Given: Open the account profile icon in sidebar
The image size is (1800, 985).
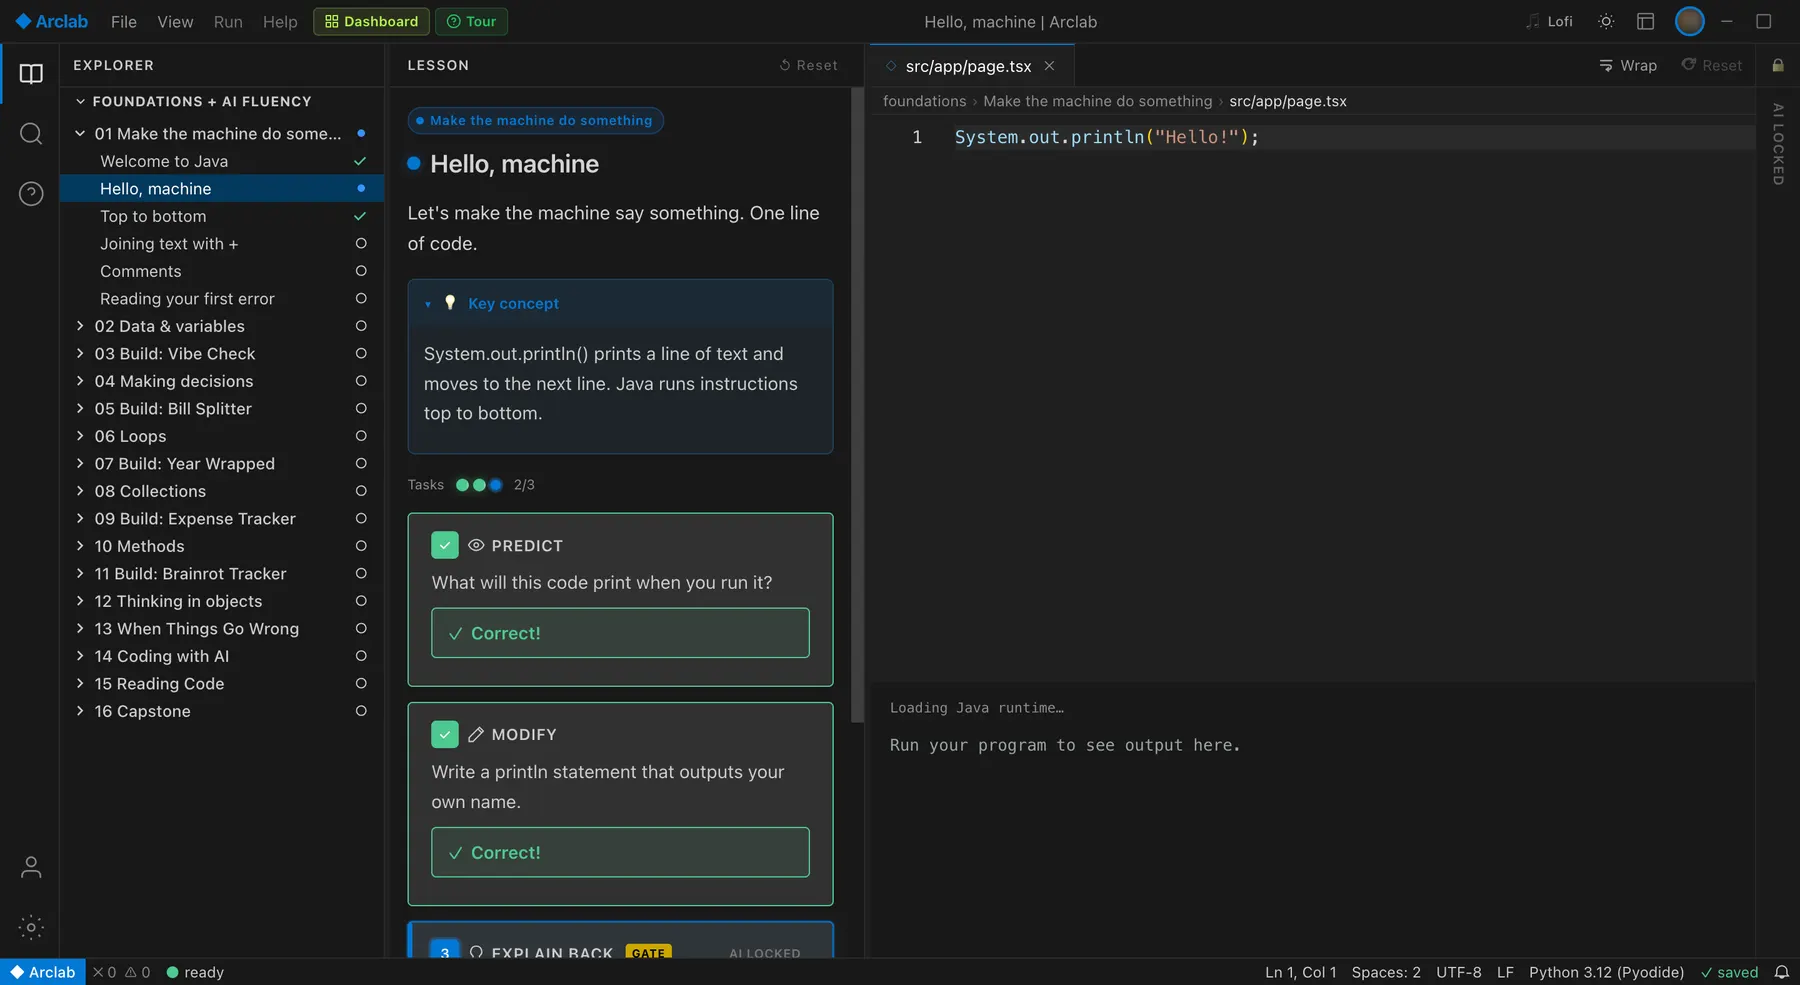Looking at the screenshot, I should pyautogui.click(x=31, y=867).
